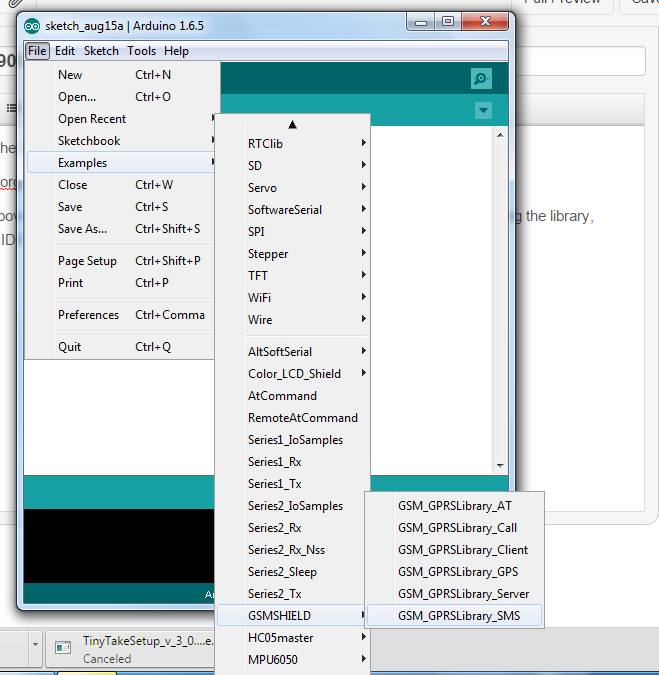Open the Series2_Sleep example
Image resolution: width=659 pixels, height=675 pixels.
[291, 572]
